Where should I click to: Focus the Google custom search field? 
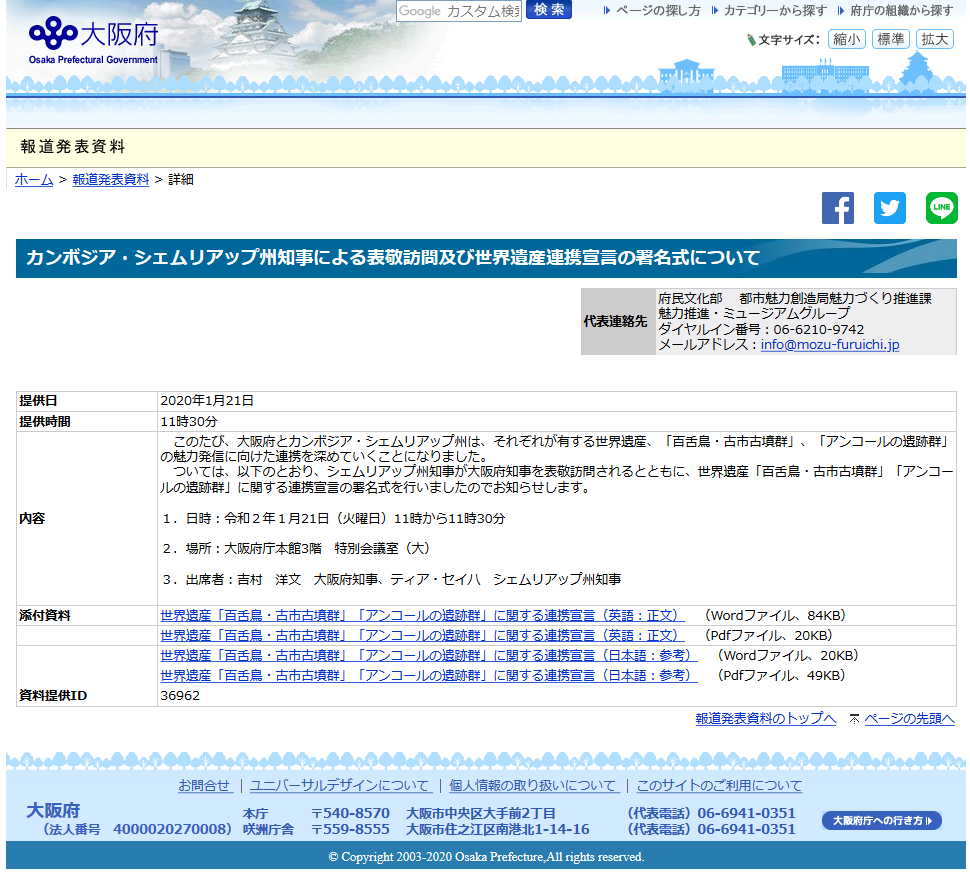tap(459, 11)
